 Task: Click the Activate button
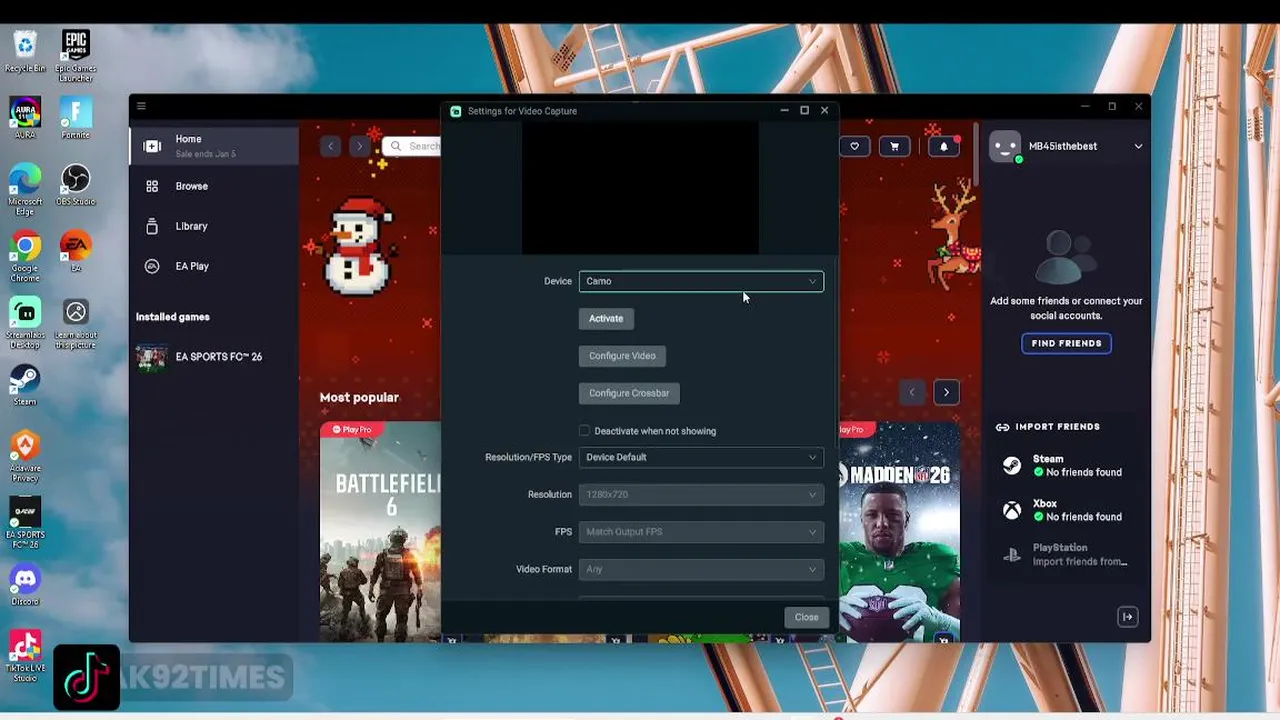[606, 318]
